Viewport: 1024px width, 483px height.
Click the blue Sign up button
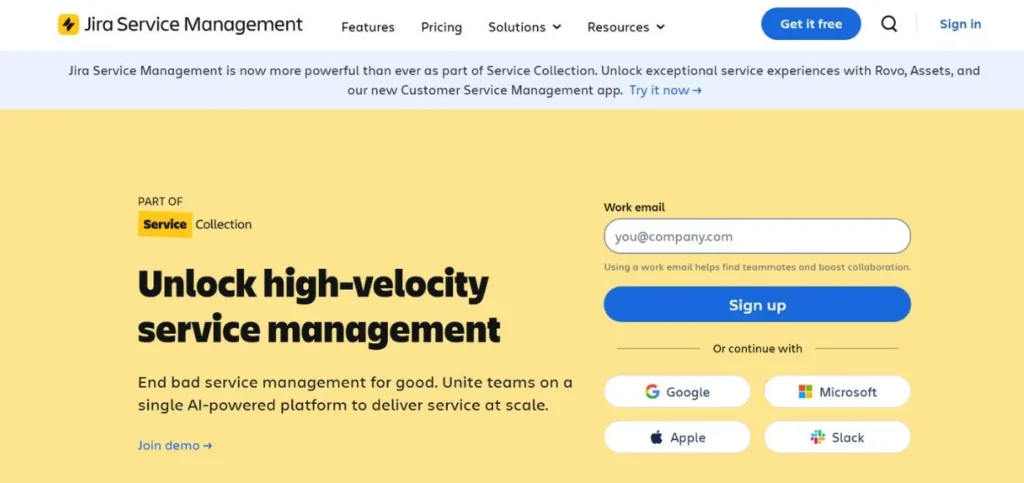[757, 305]
